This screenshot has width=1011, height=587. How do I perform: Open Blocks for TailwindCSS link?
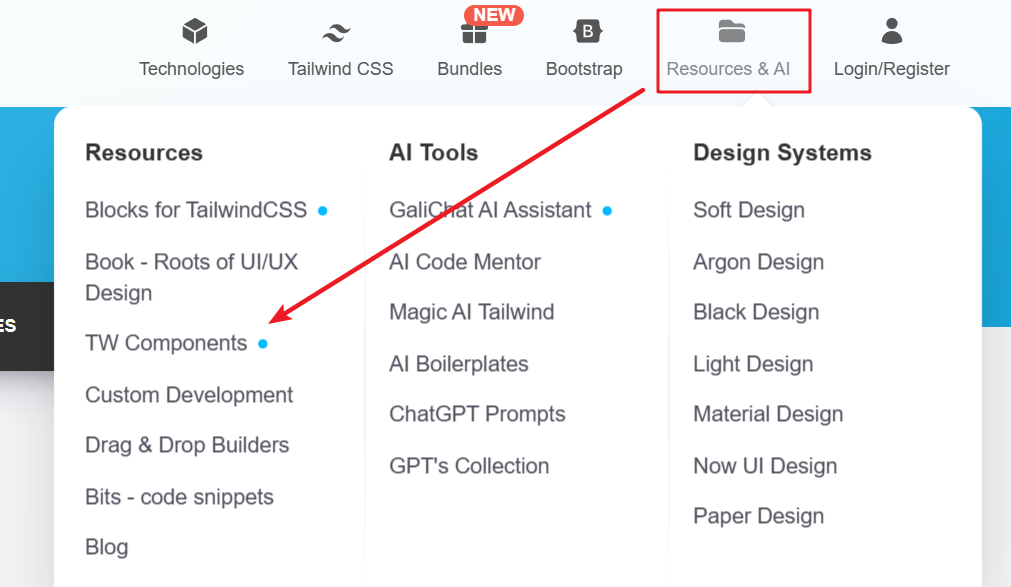pos(196,210)
